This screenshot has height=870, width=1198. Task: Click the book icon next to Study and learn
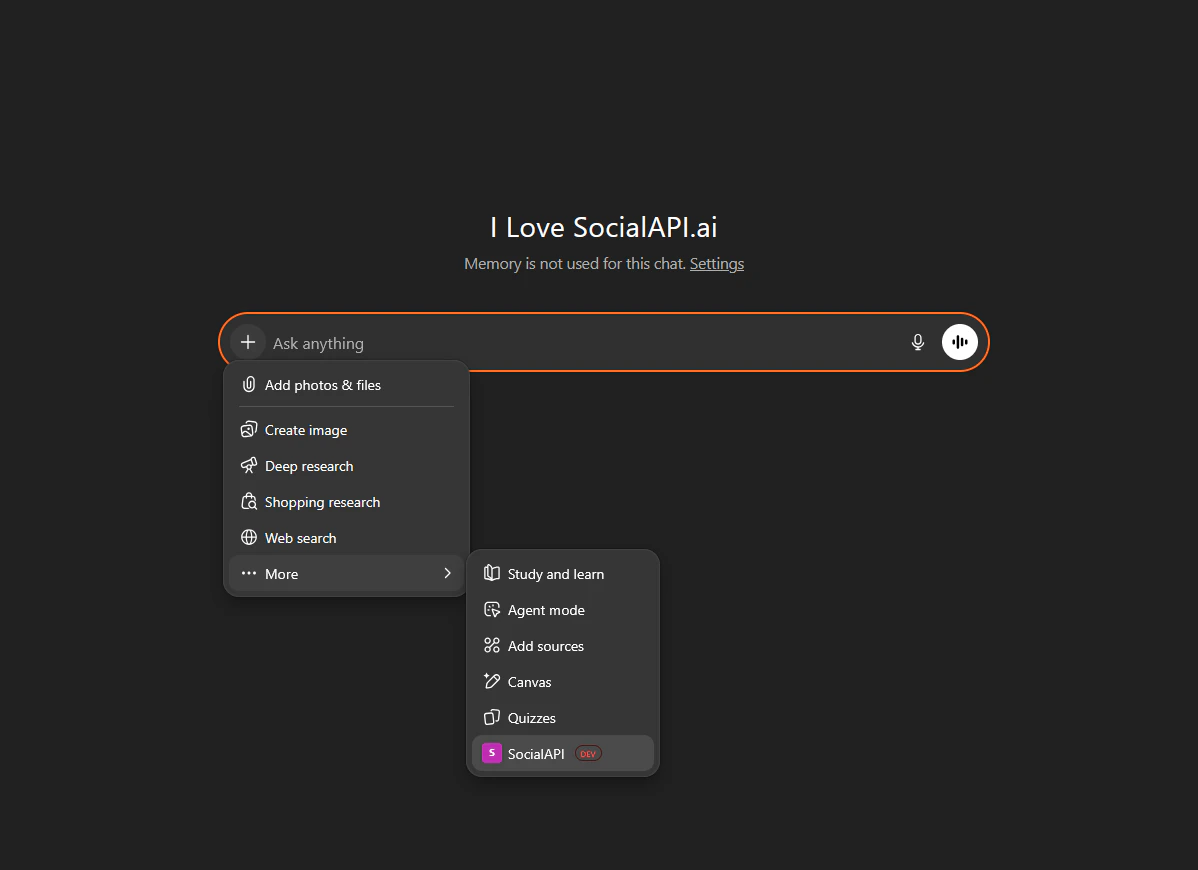(x=491, y=573)
